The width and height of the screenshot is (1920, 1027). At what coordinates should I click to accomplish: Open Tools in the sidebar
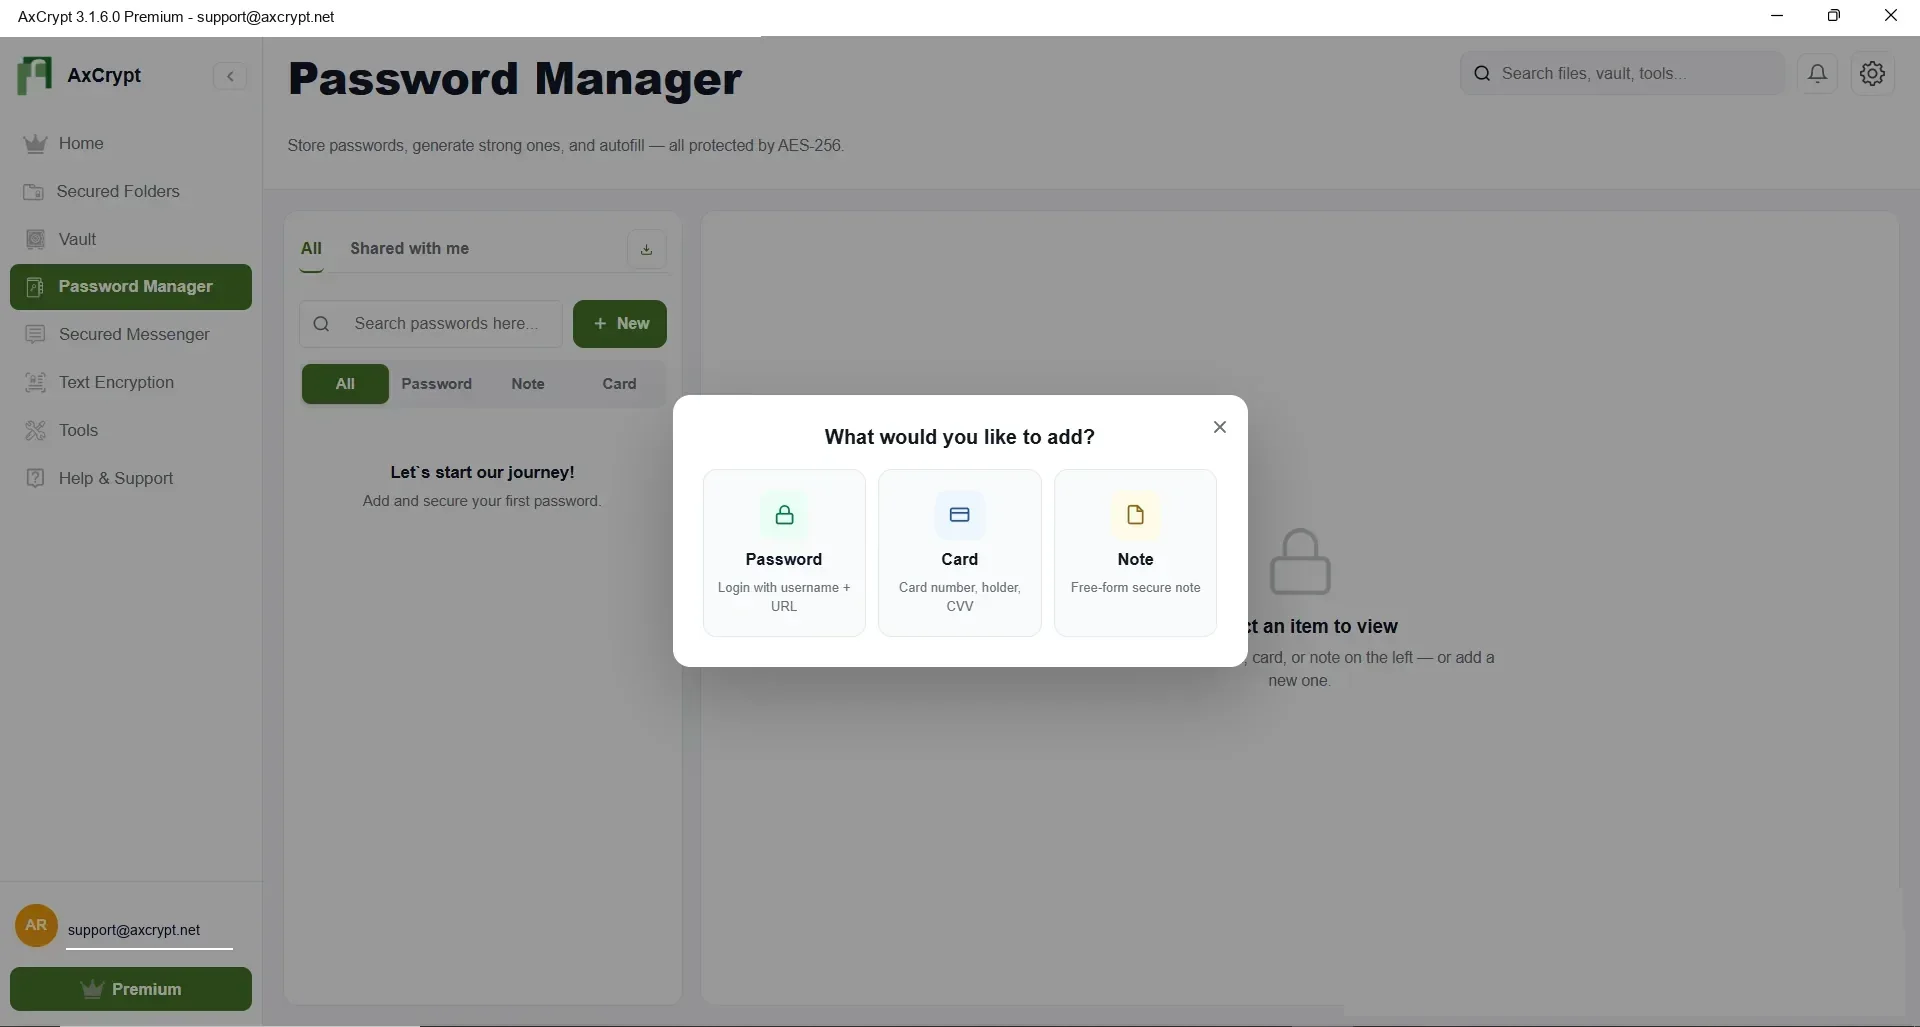pos(131,431)
